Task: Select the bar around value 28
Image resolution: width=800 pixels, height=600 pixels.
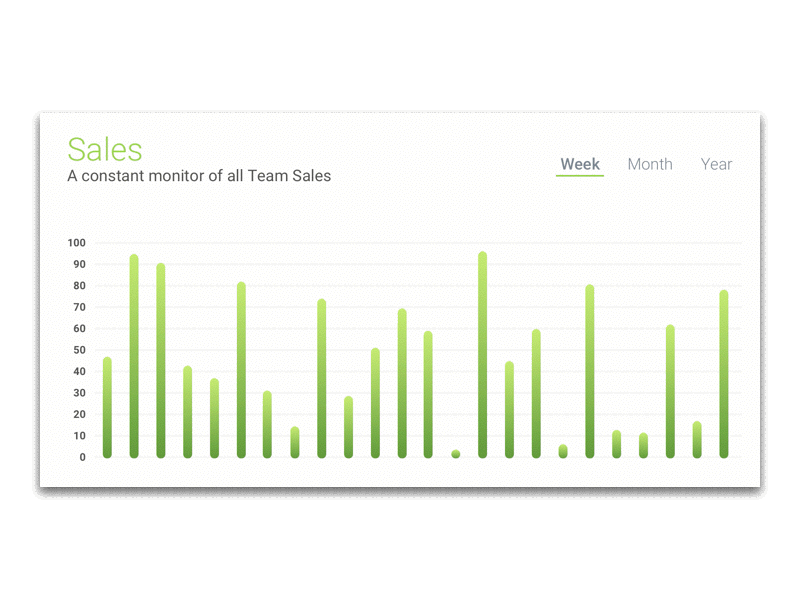Action: click(348, 425)
